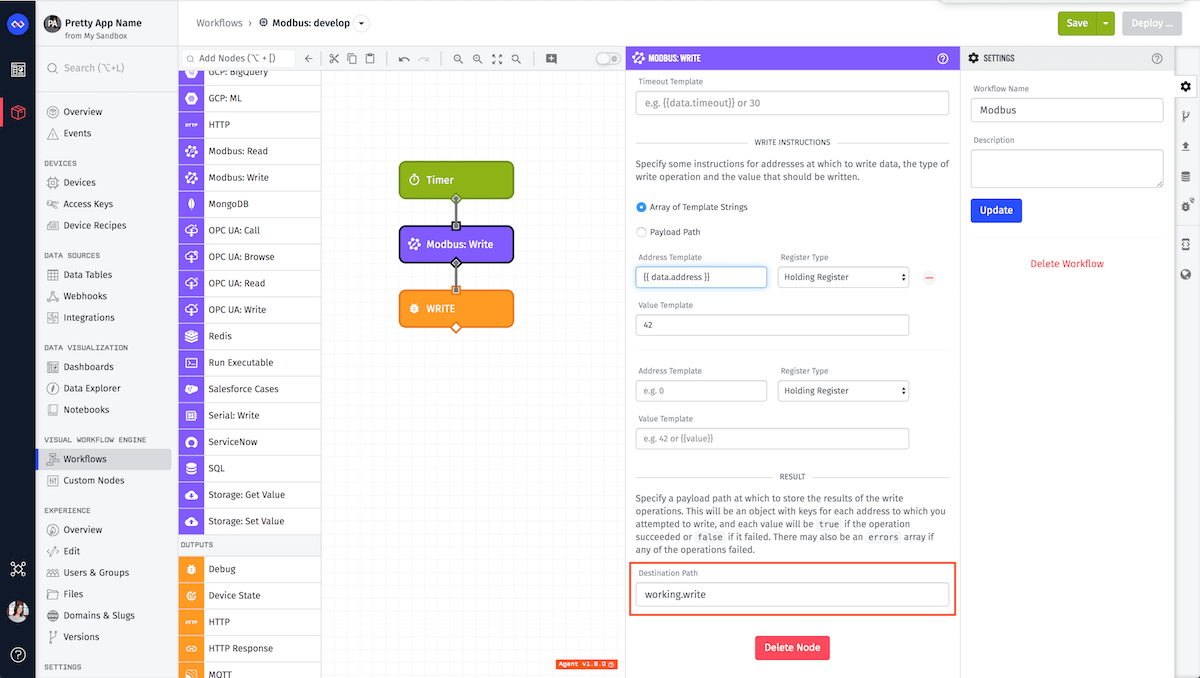Click the Delete Workflow link
The image size is (1200, 678).
point(1067,264)
